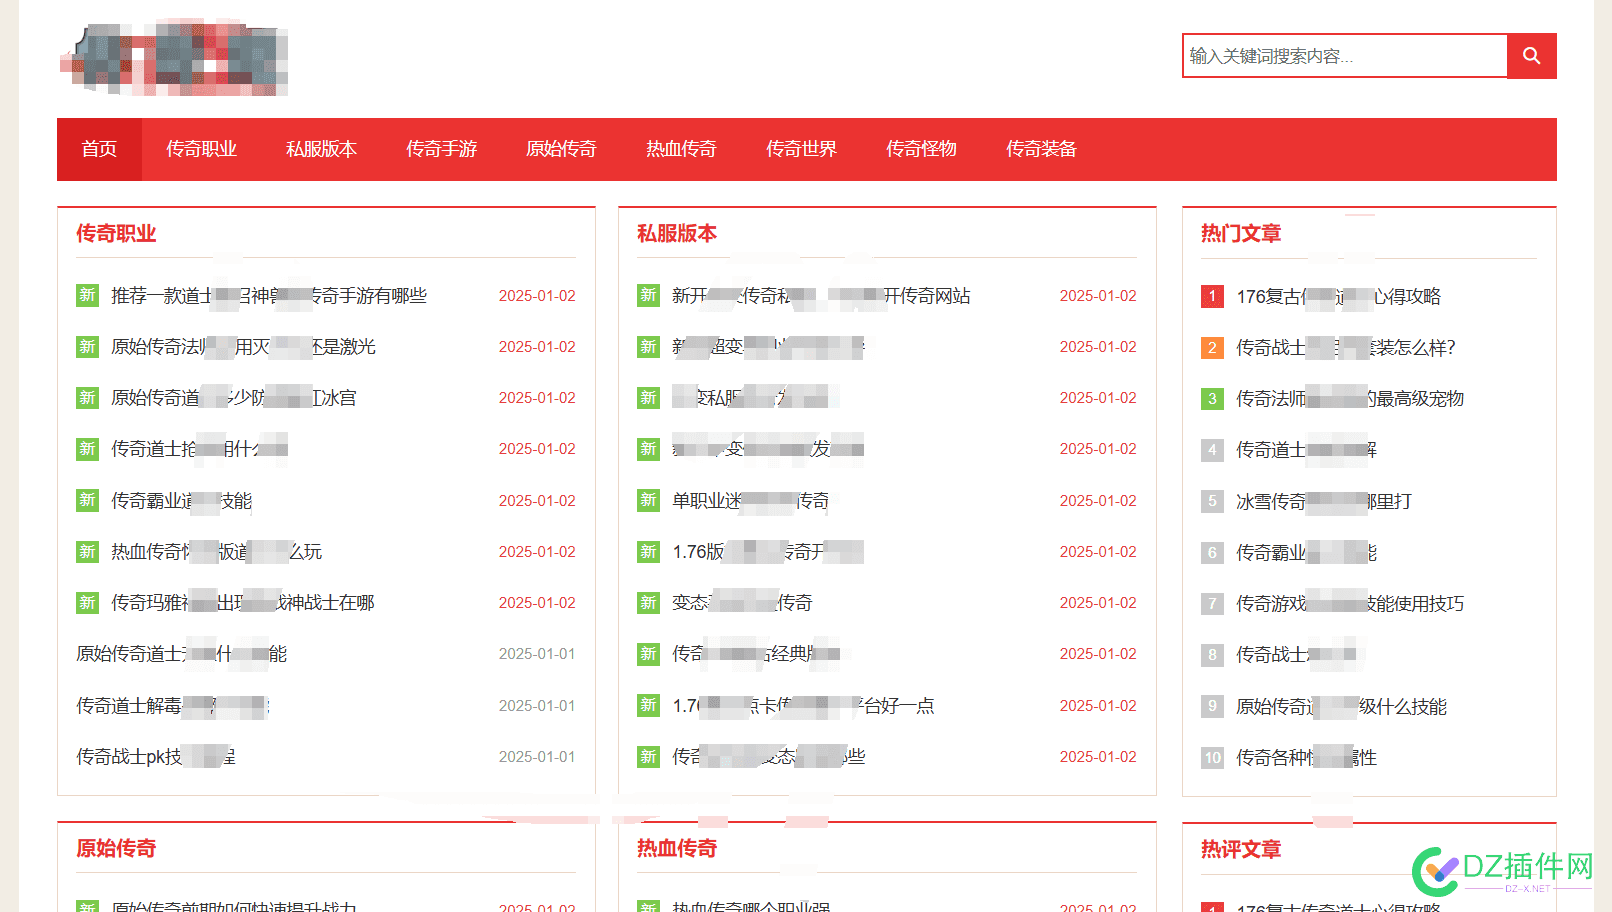
Task: Open hot article 原始传奇 ending 级什么技能
Action: click(1341, 707)
